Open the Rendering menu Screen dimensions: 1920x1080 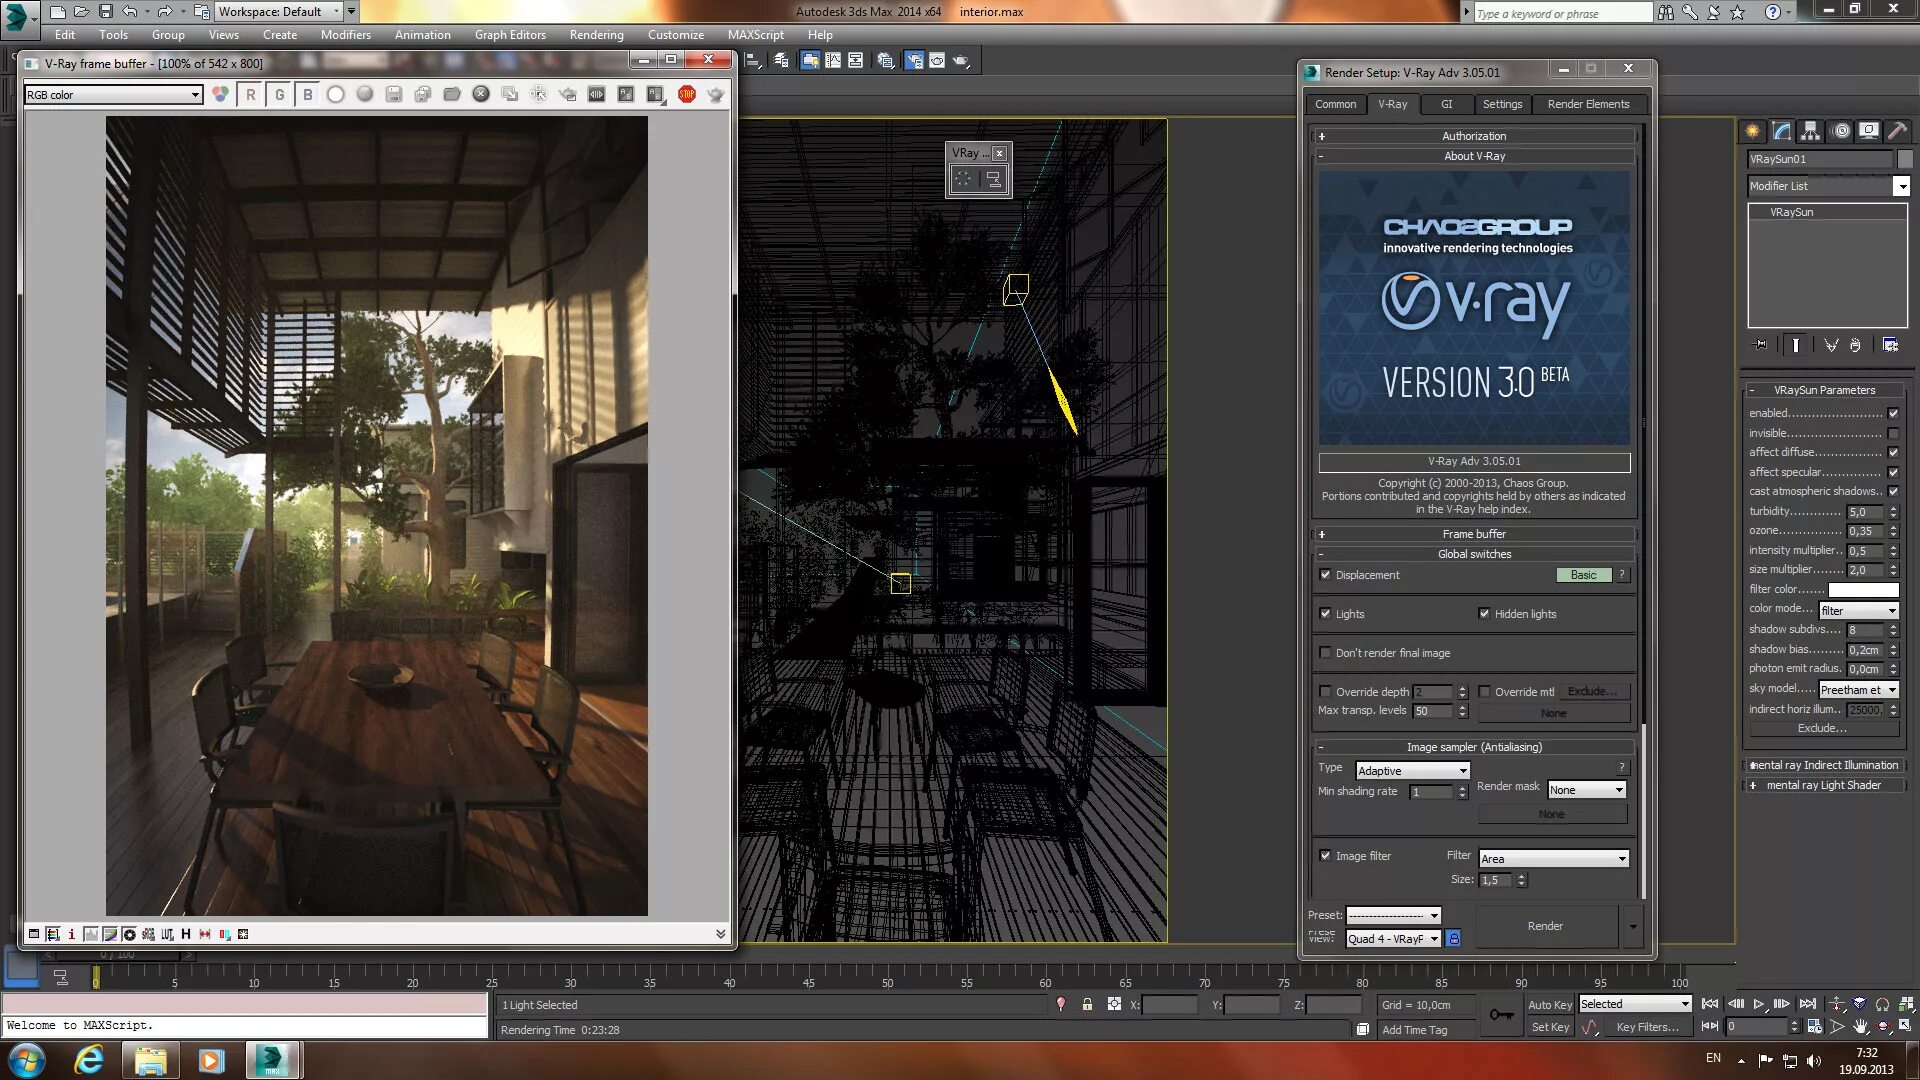[596, 35]
